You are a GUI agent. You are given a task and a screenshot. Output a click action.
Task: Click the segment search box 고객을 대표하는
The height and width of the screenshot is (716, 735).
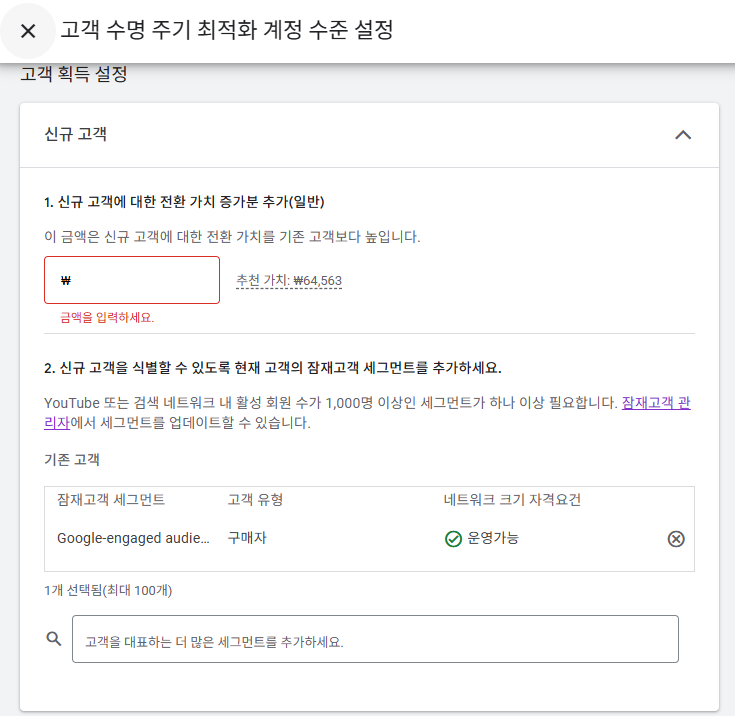tap(375, 639)
